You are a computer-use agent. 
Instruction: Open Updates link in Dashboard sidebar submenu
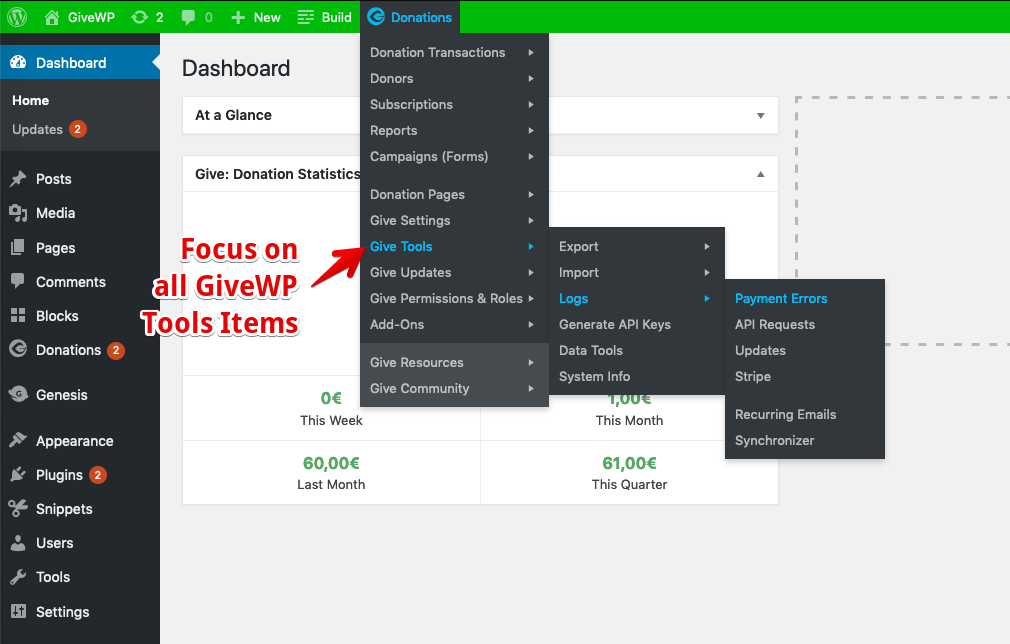pyautogui.click(x=37, y=129)
